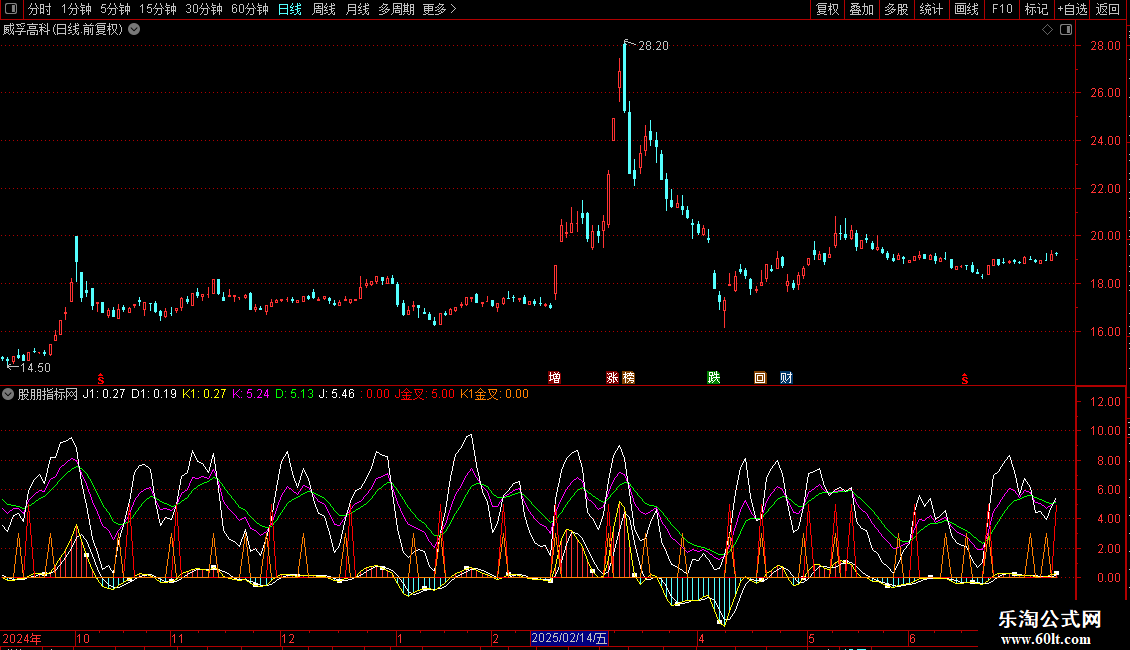Switch to the 周线 weekly chart
1130x650 pixels.
(x=324, y=10)
